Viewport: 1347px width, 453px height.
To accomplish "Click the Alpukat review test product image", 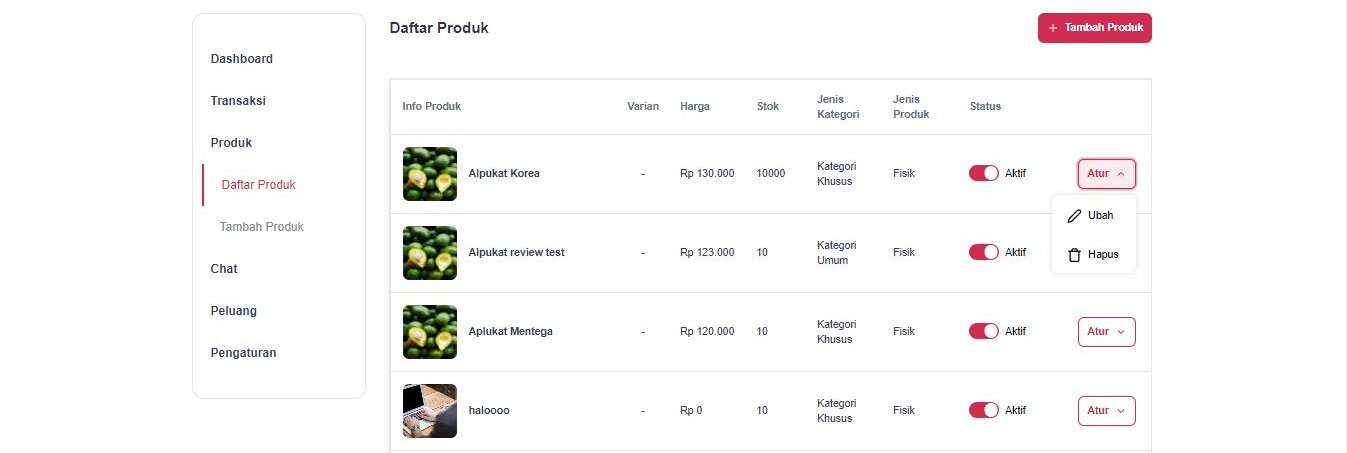I will pyautogui.click(x=430, y=253).
